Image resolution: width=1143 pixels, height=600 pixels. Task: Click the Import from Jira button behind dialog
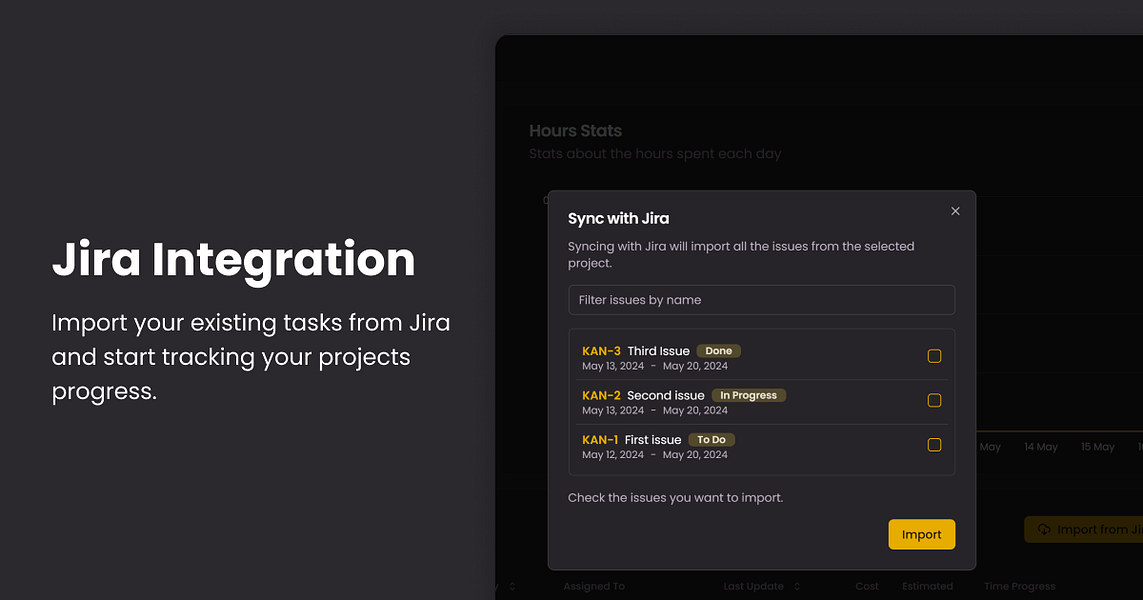[x=1085, y=529]
